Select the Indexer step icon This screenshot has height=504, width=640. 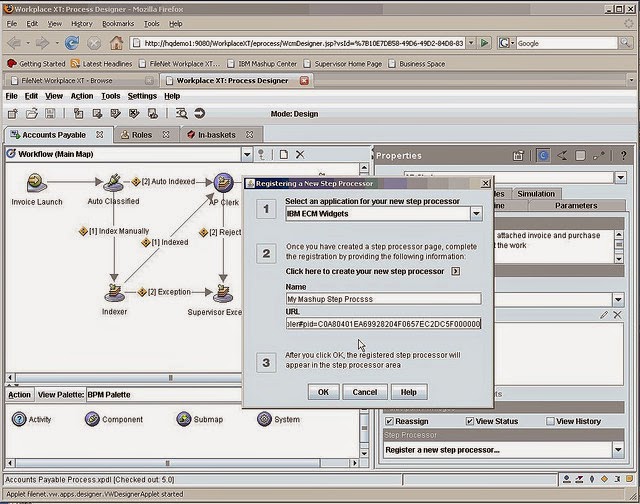(115, 292)
